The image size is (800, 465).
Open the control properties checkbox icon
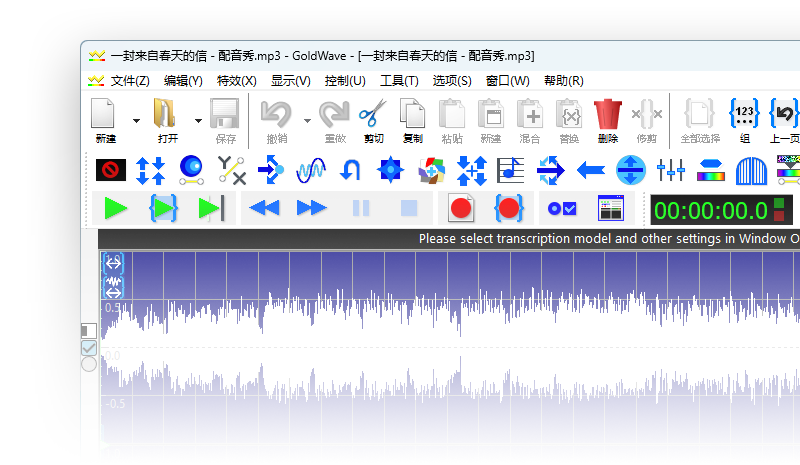[560, 208]
